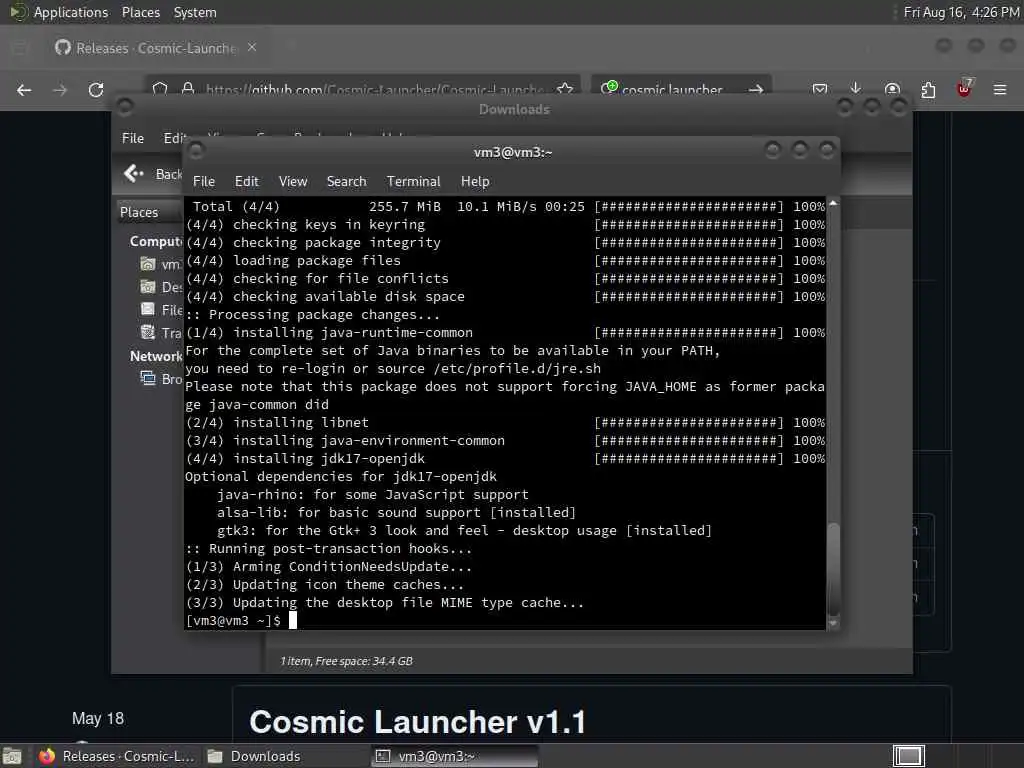Select Network heading in Downloads sidebar

[x=156, y=357]
